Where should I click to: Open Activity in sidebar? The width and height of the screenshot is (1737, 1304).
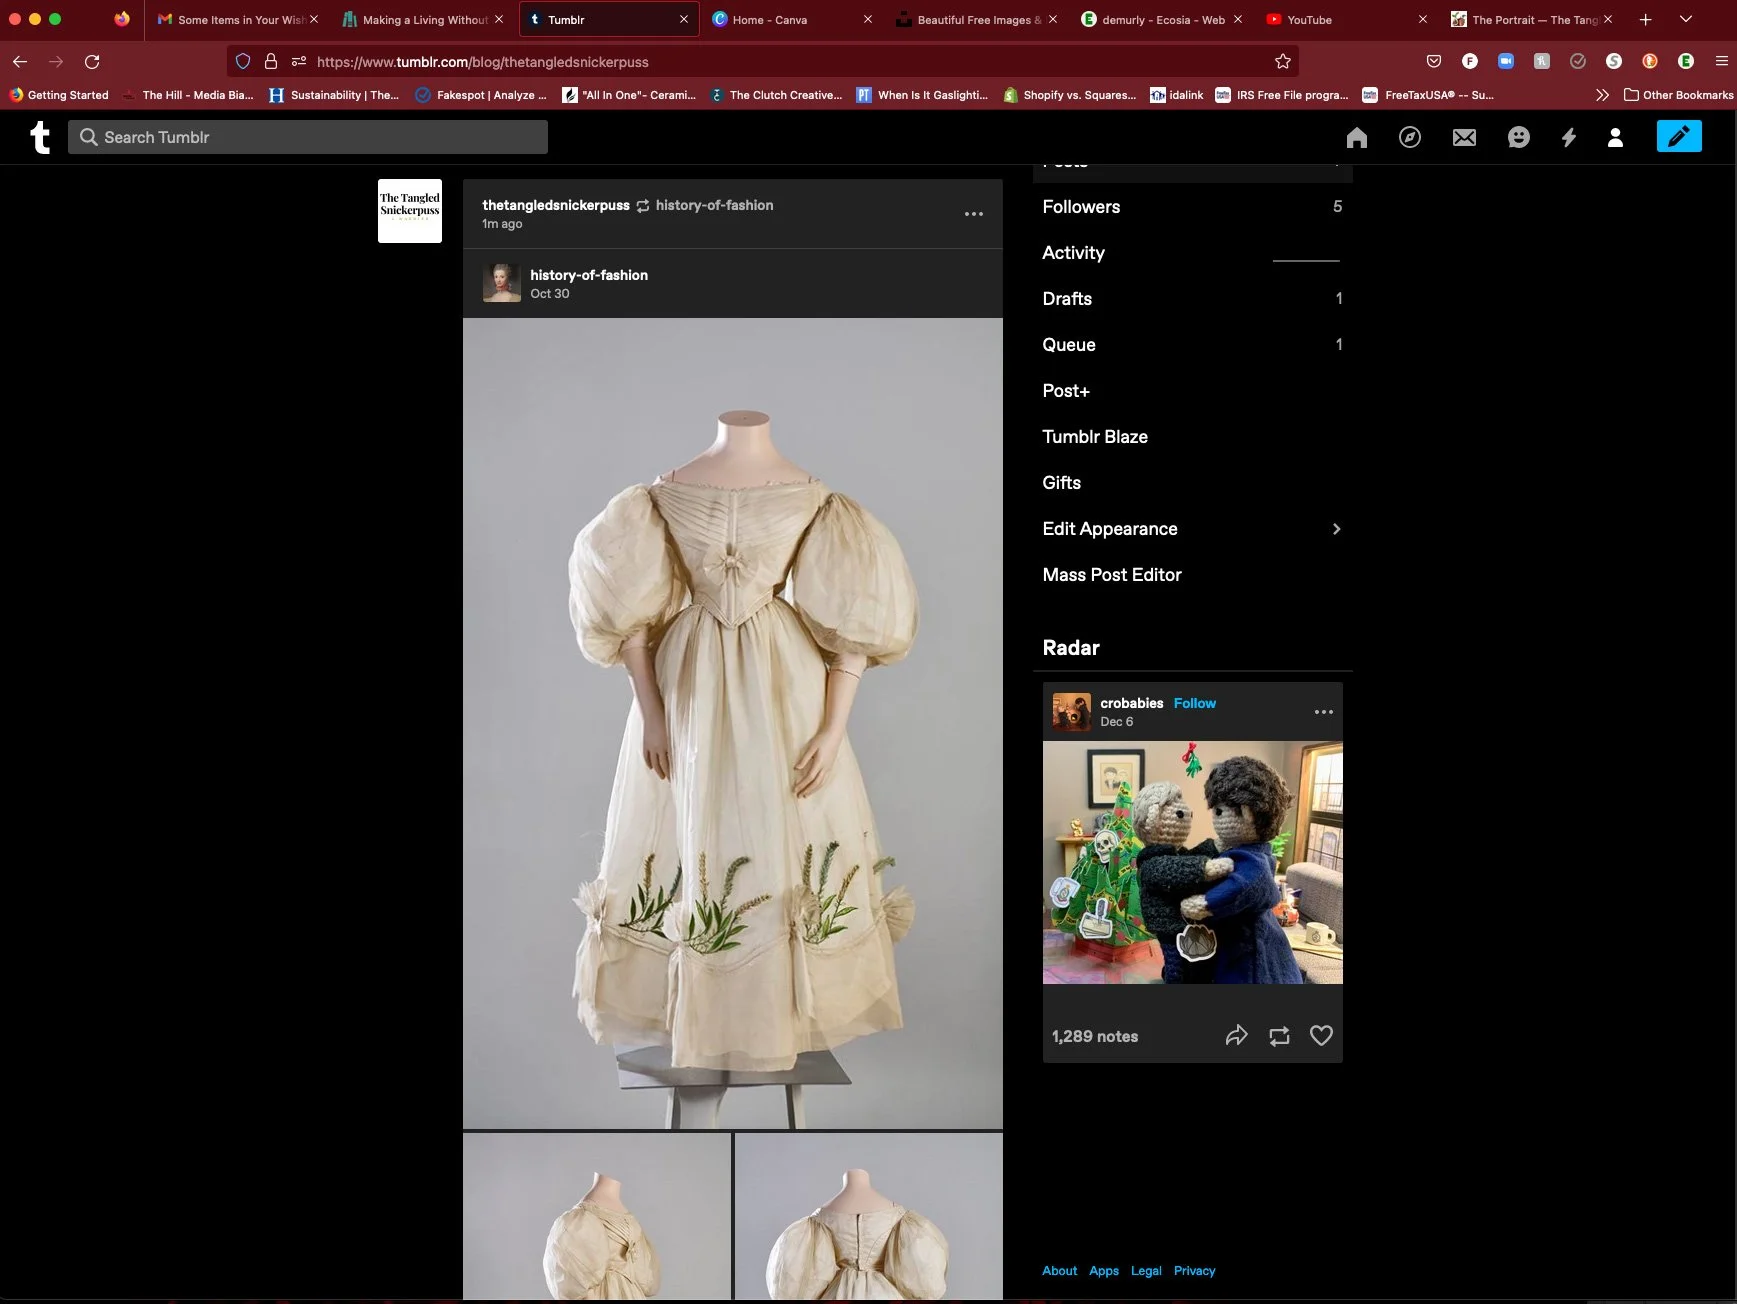tap(1192, 253)
